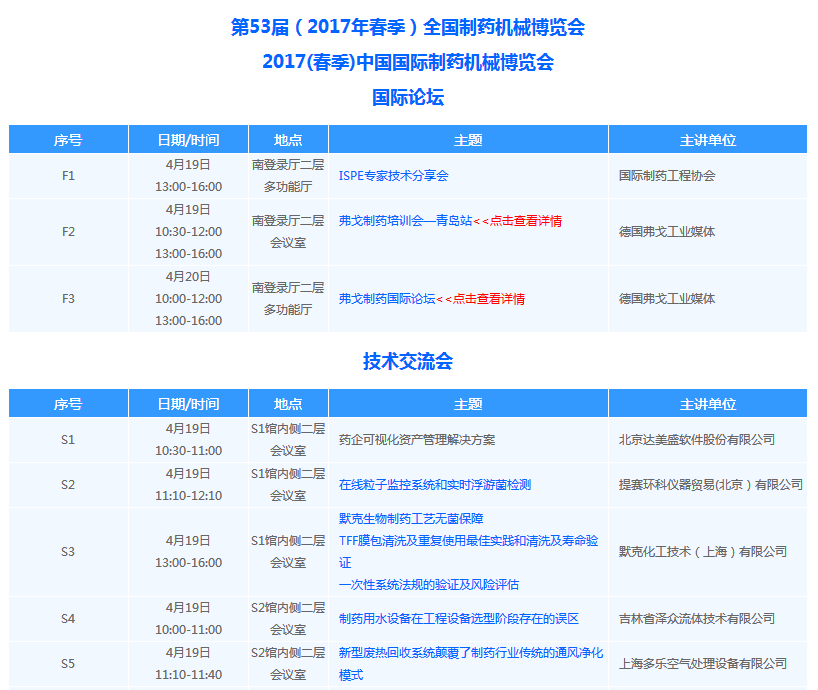818x690 pixels.
Task: Click the 第53届全国制药机械博览会 page title
Action: pyautogui.click(x=408, y=27)
